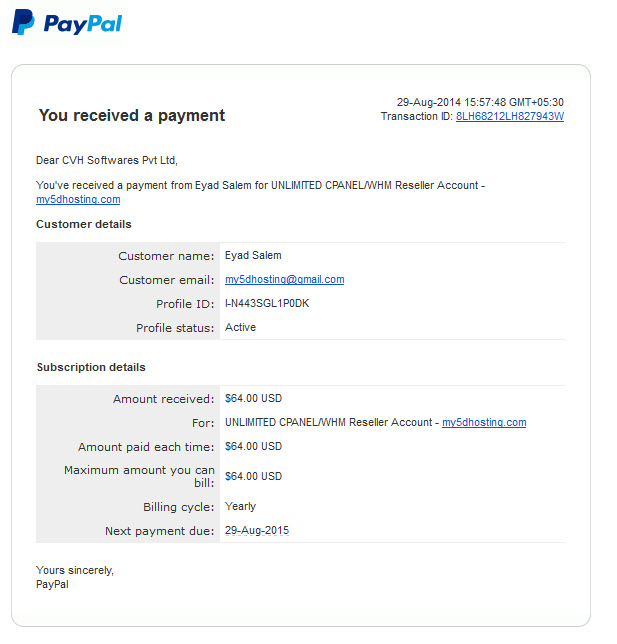Click the 'Dear CVH Softwares Pvt Ltd' greeting

[107, 160]
